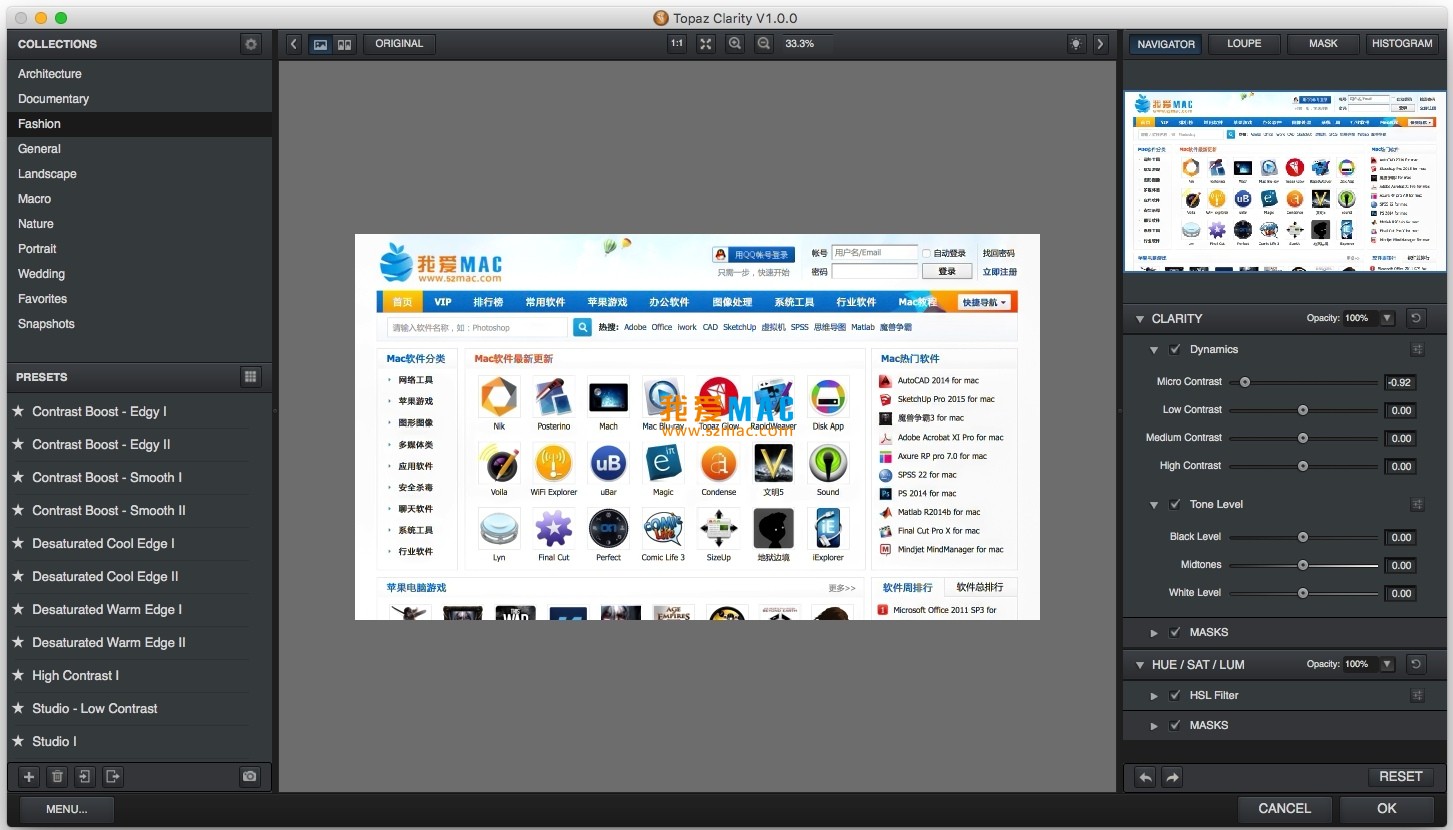The height and width of the screenshot is (830, 1453).
Task: Collapse the CLARITY section
Action: click(x=1140, y=319)
